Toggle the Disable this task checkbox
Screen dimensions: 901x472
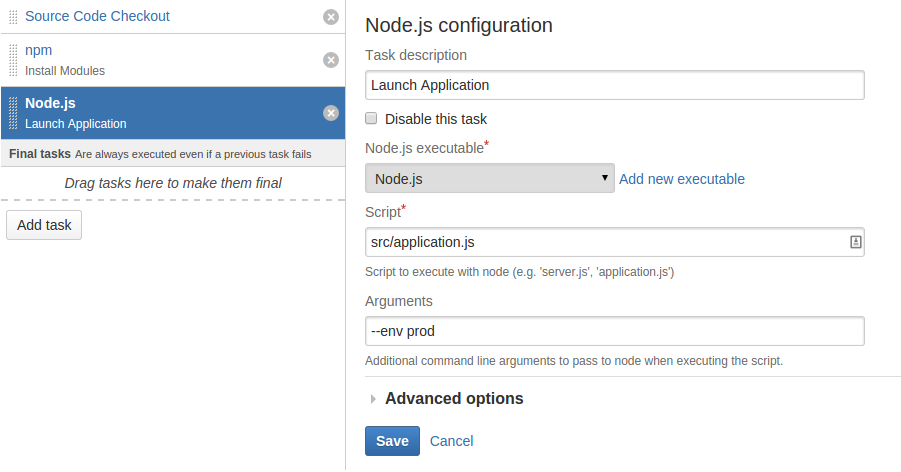[371, 118]
